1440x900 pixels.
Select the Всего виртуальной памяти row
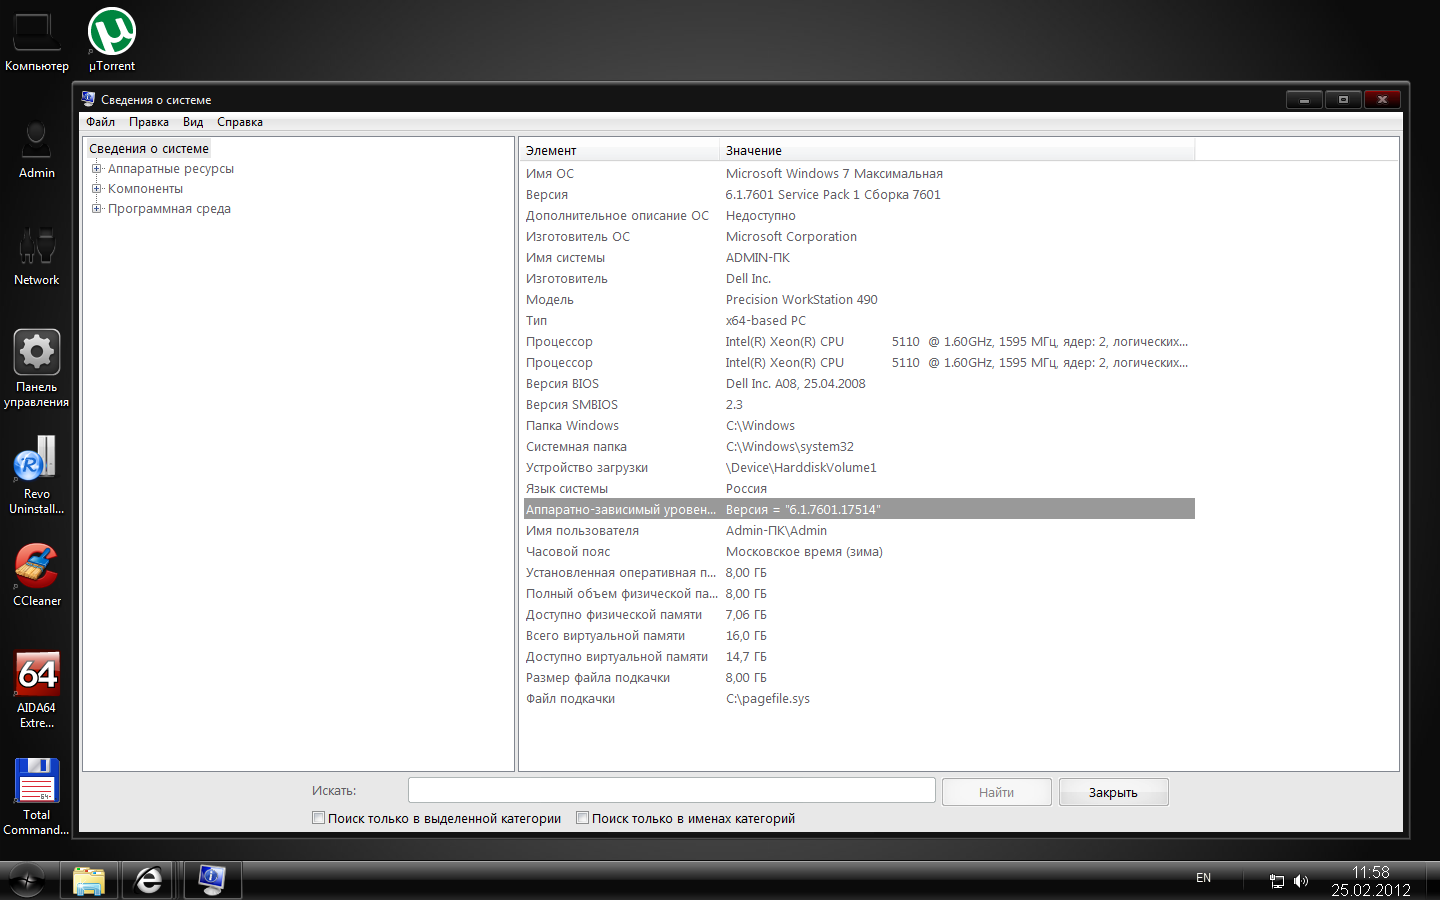(x=858, y=635)
